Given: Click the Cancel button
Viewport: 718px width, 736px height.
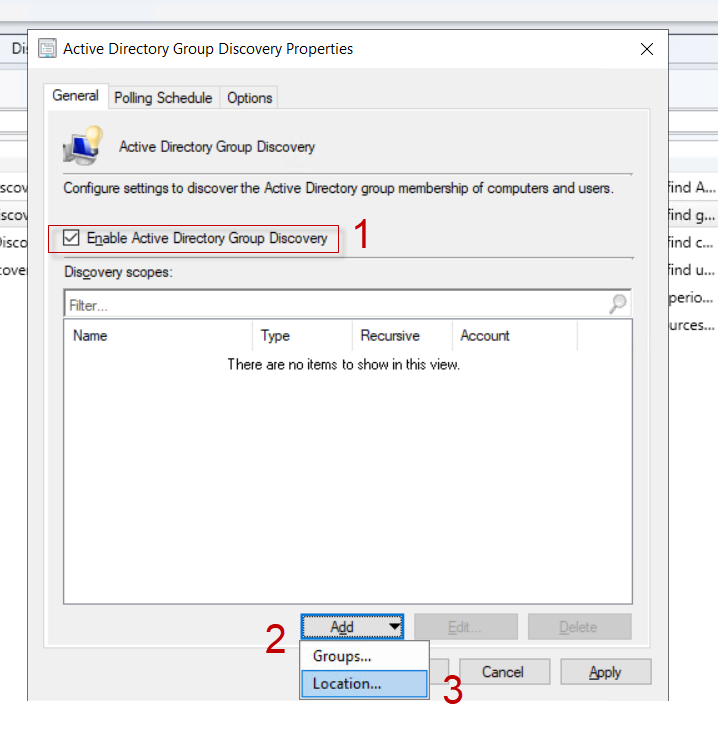Looking at the screenshot, I should pos(504,672).
